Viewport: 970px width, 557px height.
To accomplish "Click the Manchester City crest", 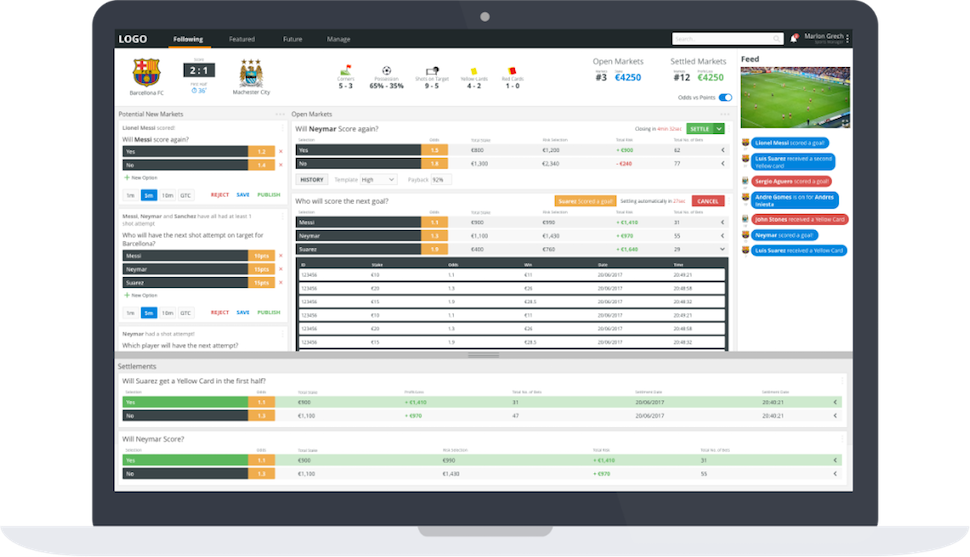I will tap(251, 73).
